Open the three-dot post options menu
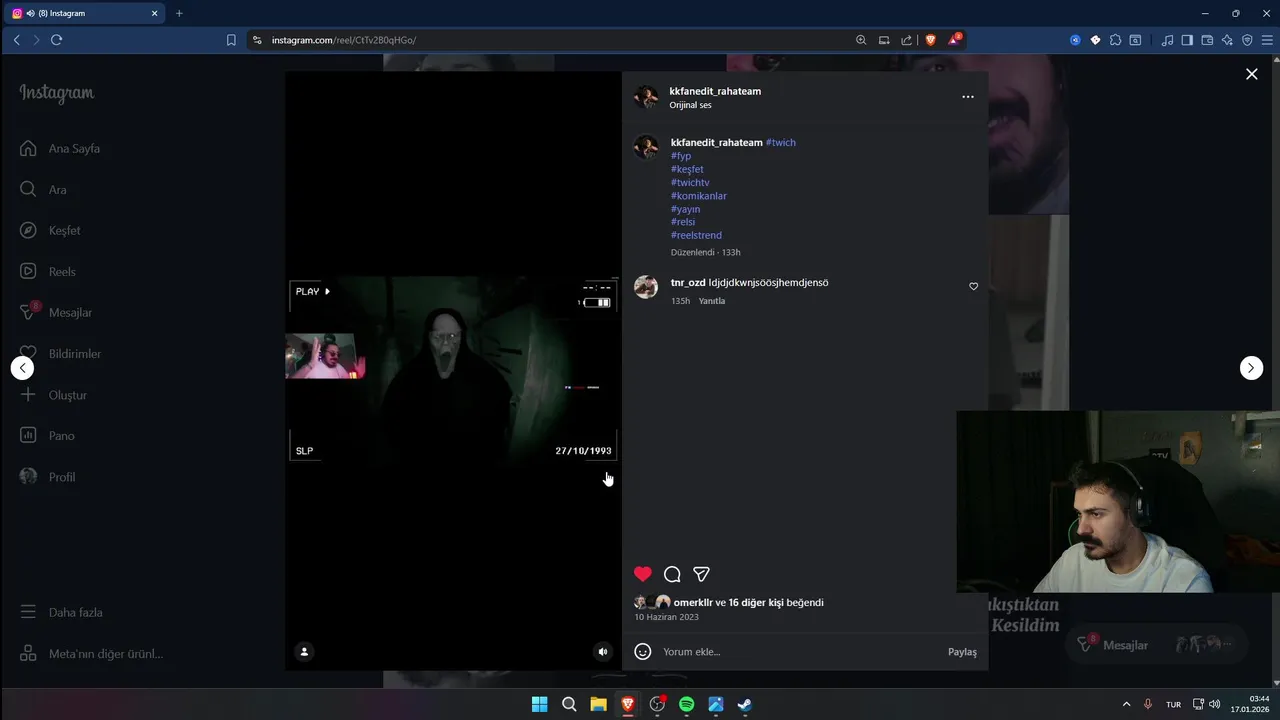1280x720 pixels. pyautogui.click(x=968, y=97)
